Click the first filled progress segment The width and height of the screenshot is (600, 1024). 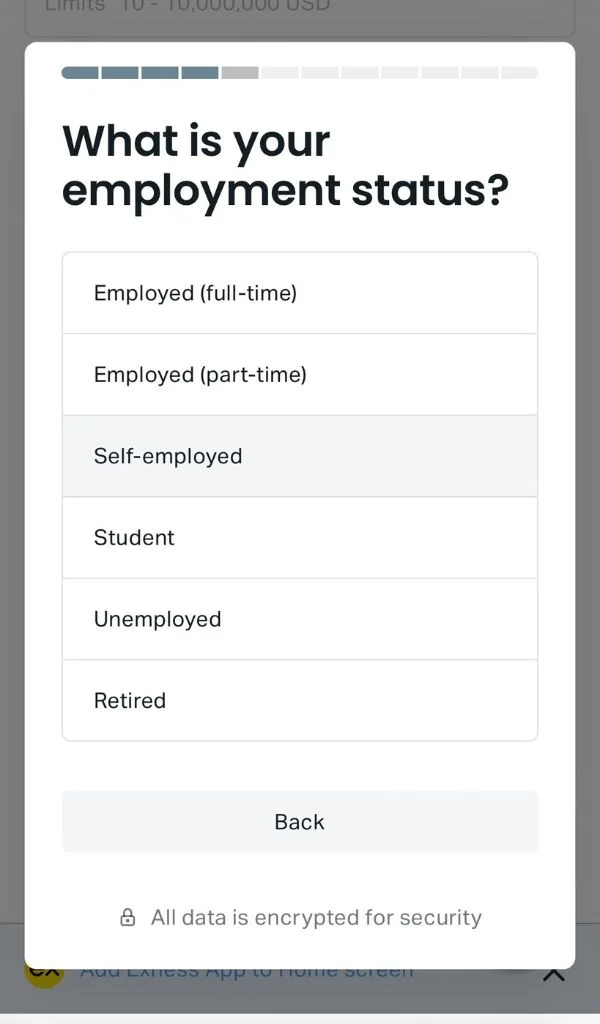pyautogui.click(x=80, y=72)
